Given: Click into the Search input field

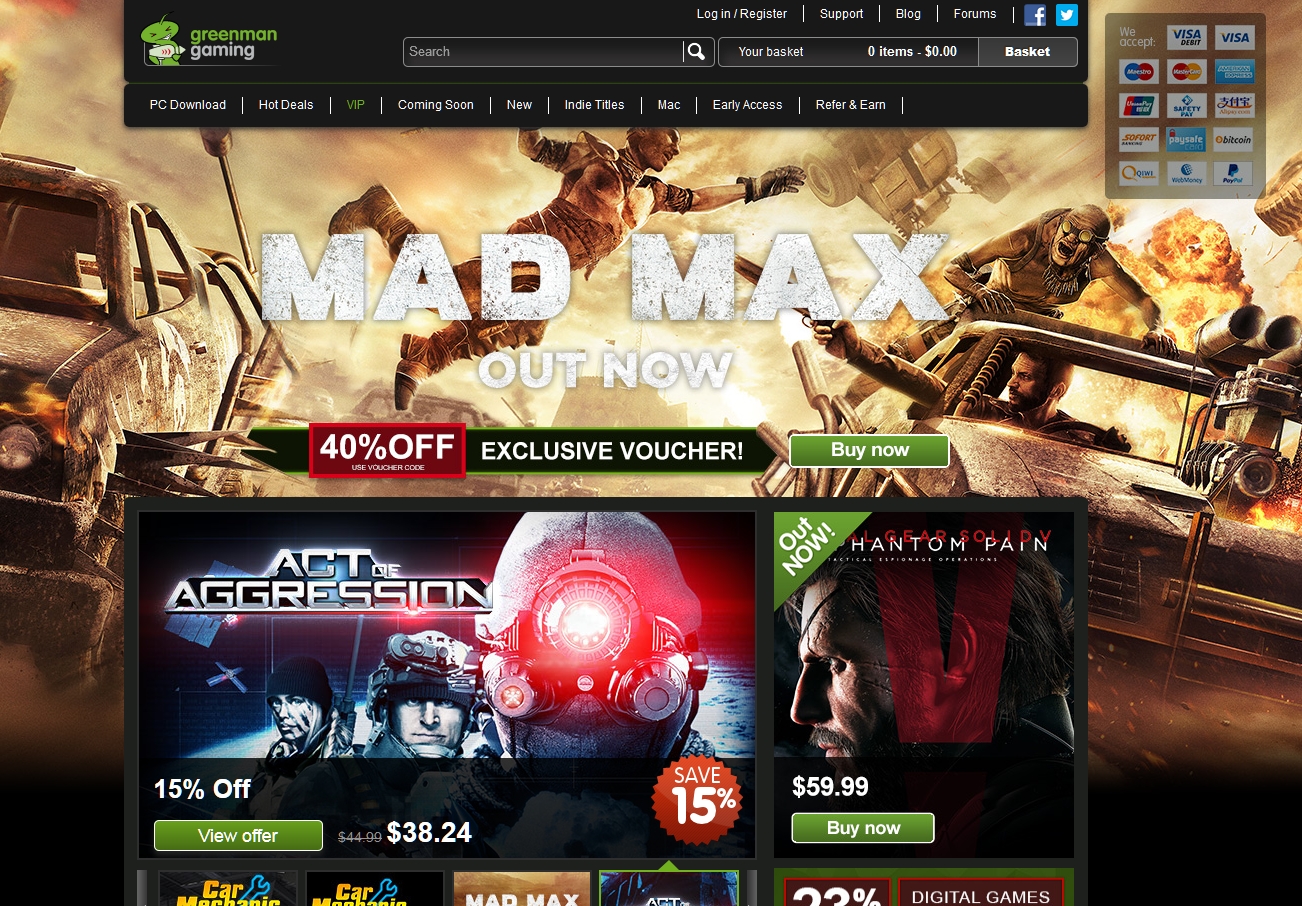Looking at the screenshot, I should [x=544, y=52].
